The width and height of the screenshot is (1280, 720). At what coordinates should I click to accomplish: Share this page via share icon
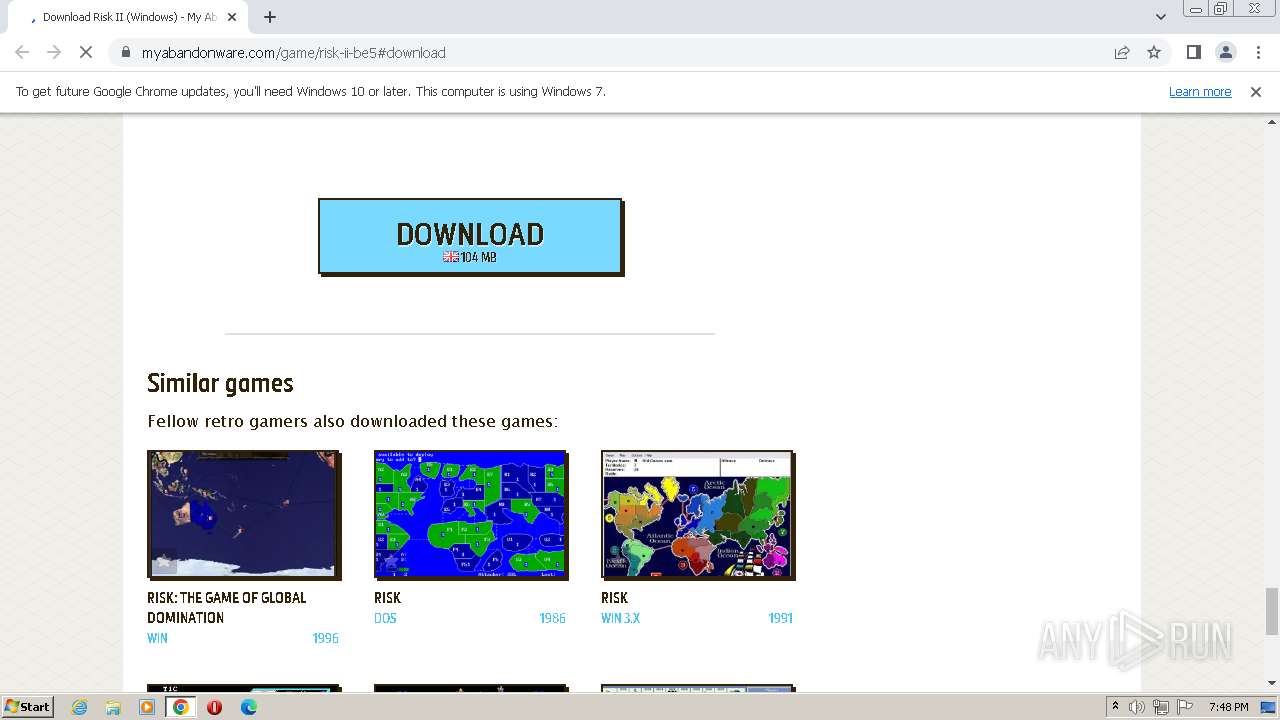1122,52
